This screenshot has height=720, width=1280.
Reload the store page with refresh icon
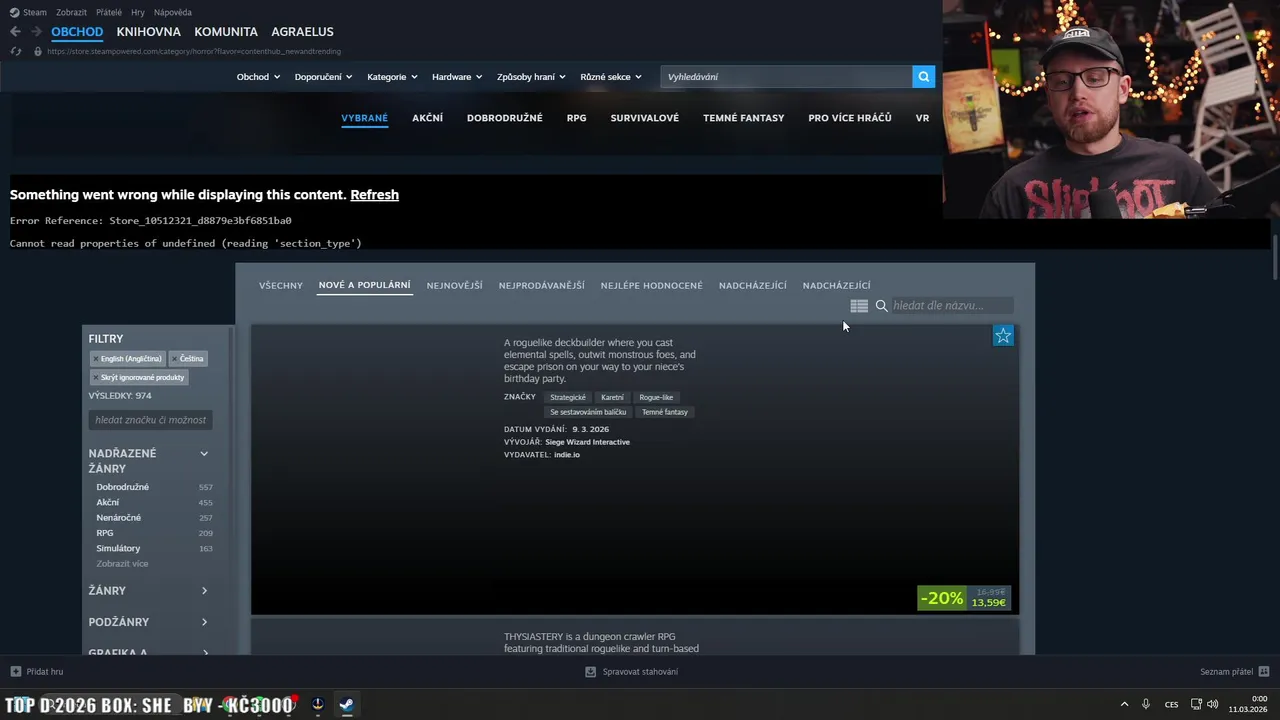coord(16,51)
